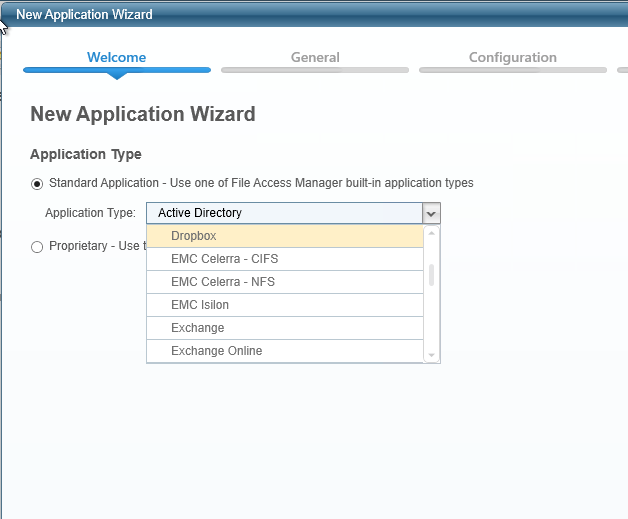
Task: Select Dropbox from the application list
Action: click(x=285, y=236)
